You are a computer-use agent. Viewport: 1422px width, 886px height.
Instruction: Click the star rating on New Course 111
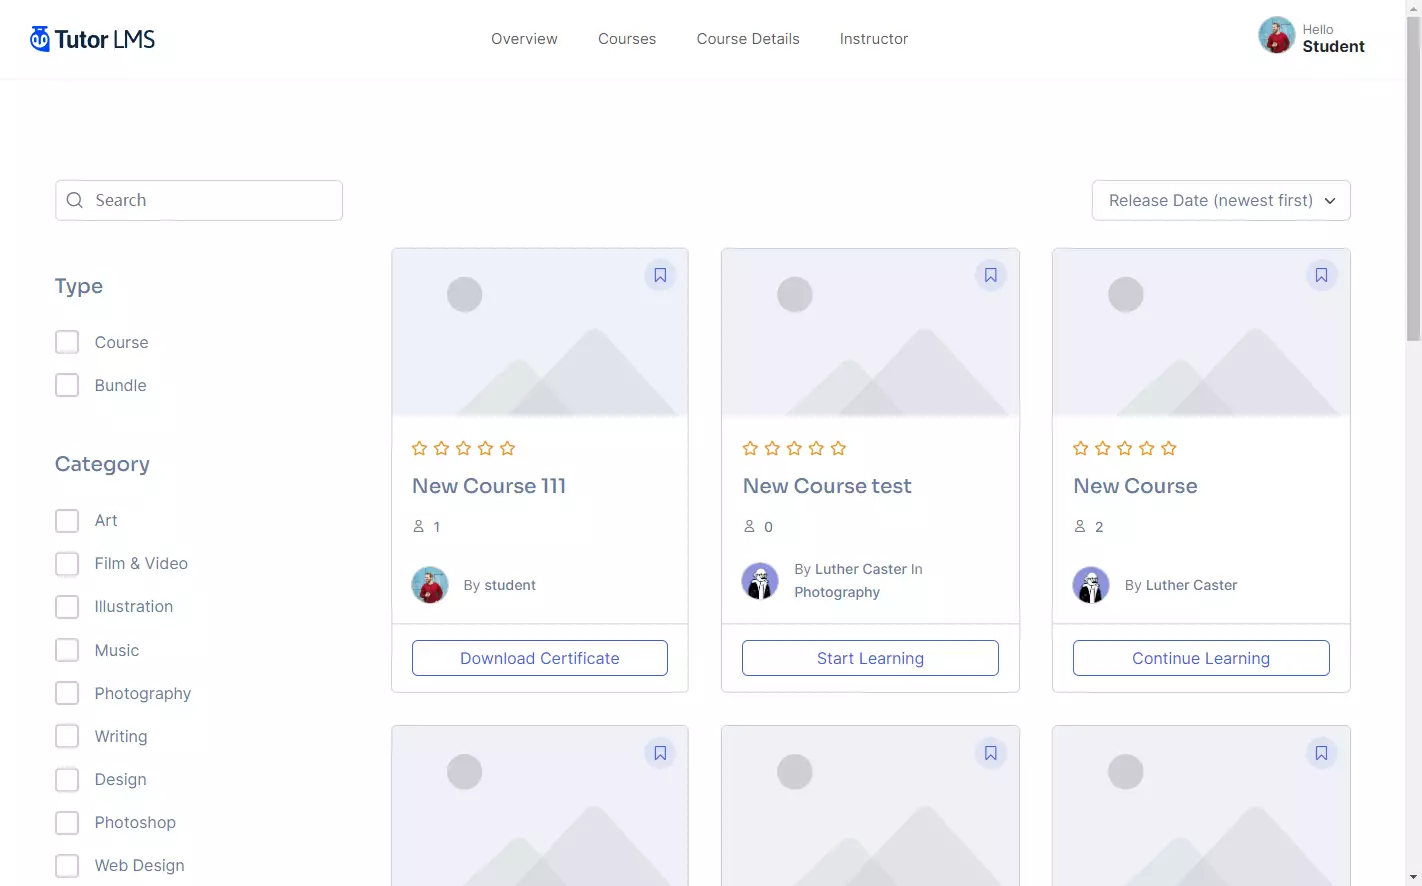(464, 448)
